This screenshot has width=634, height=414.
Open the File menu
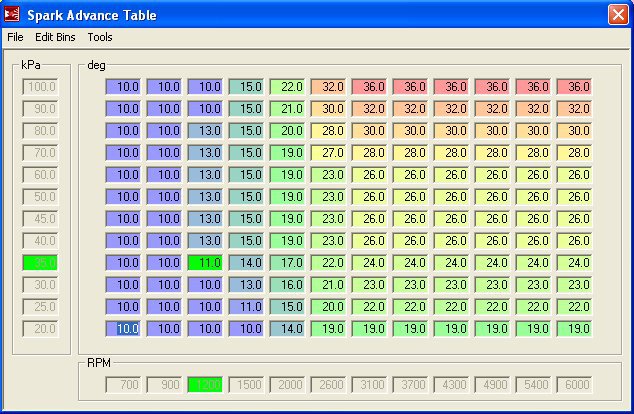(x=14, y=37)
